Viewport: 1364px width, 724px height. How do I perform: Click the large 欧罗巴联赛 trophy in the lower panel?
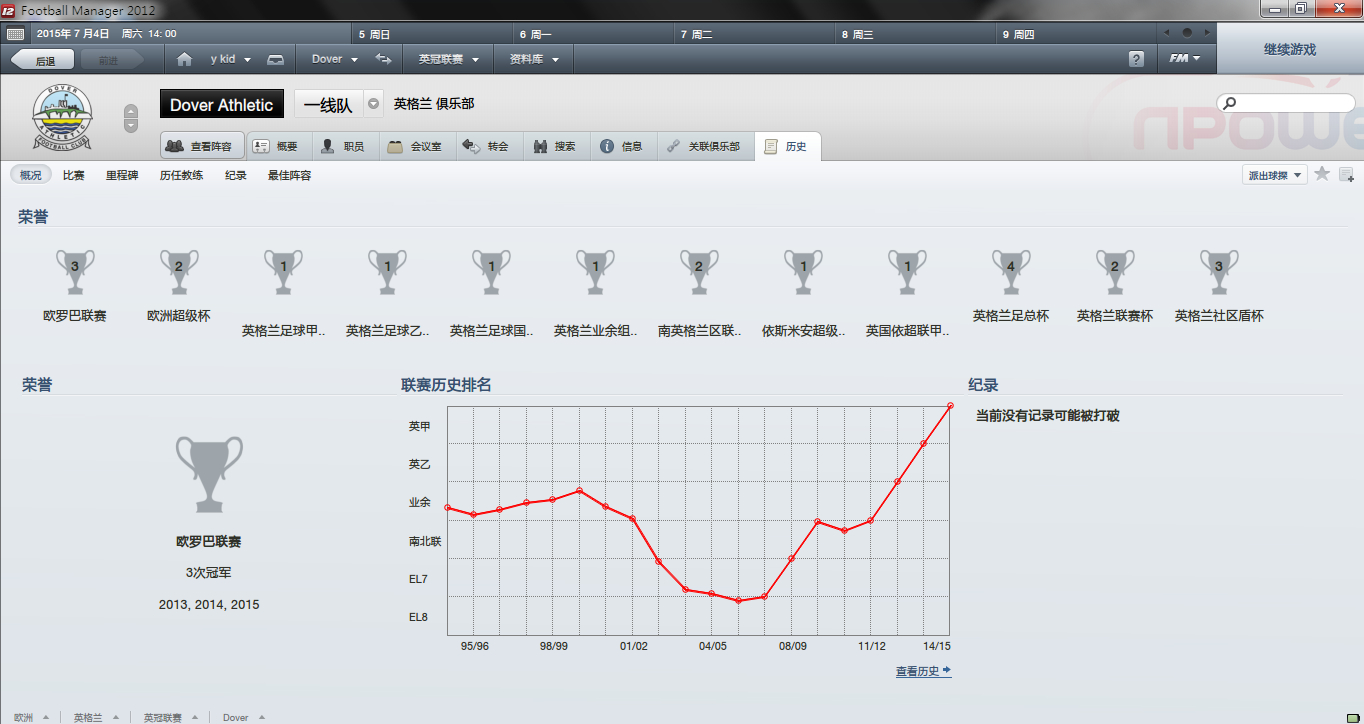(x=209, y=474)
